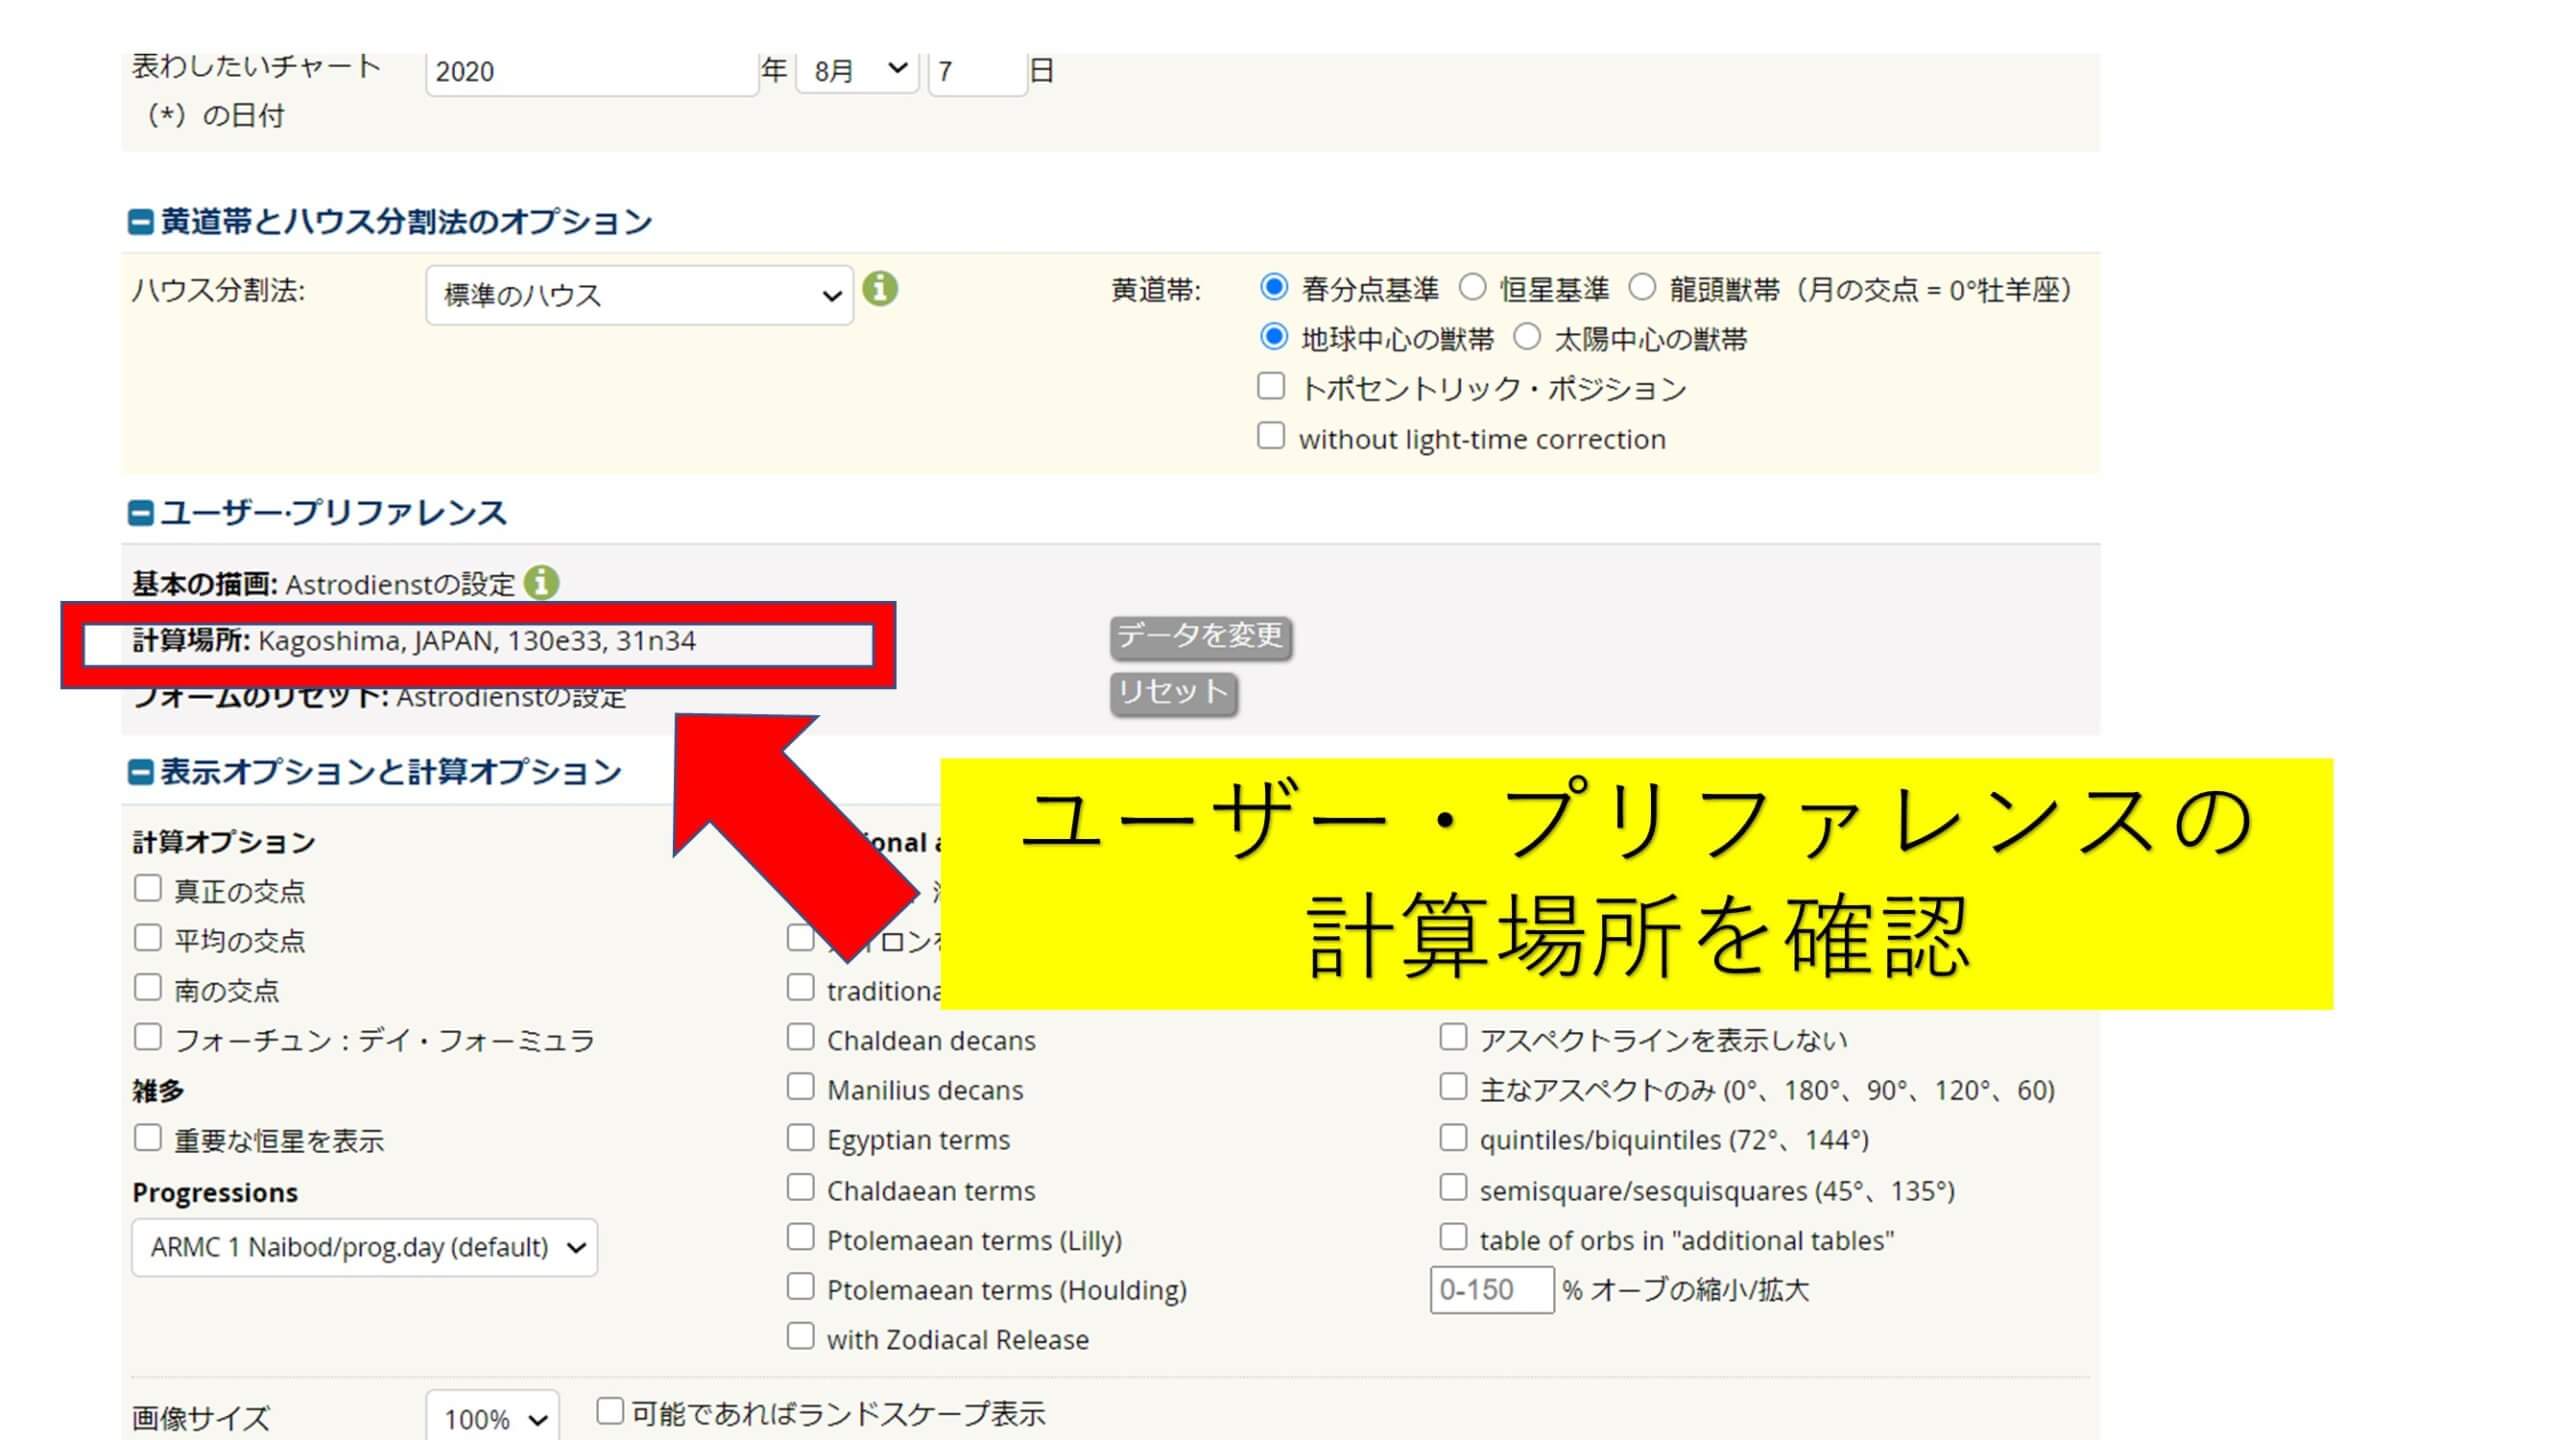Viewport: 2560px width, 1440px height.
Task: Enable トポセントリック・ポジション checkbox
Action: 1270,387
